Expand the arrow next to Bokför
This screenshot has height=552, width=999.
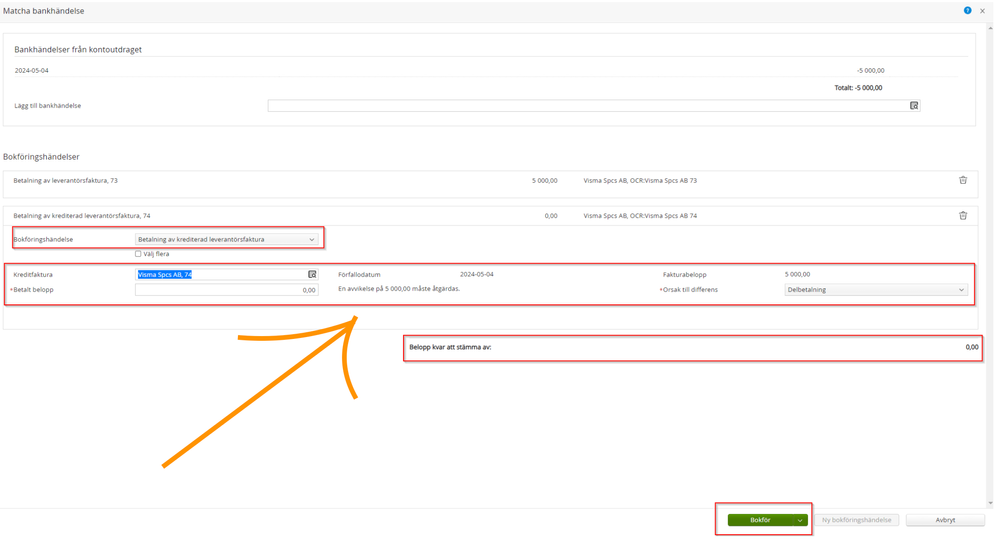coord(800,520)
